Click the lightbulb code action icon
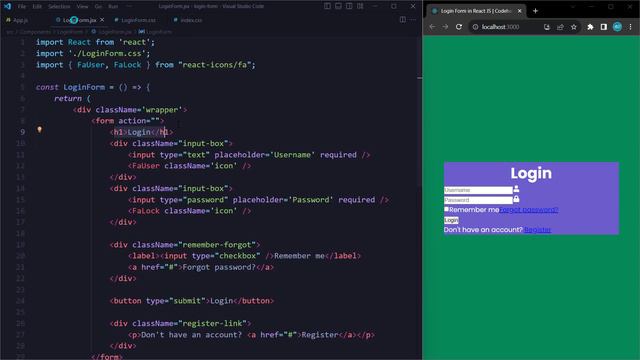The width and height of the screenshot is (640, 360). tap(40, 130)
